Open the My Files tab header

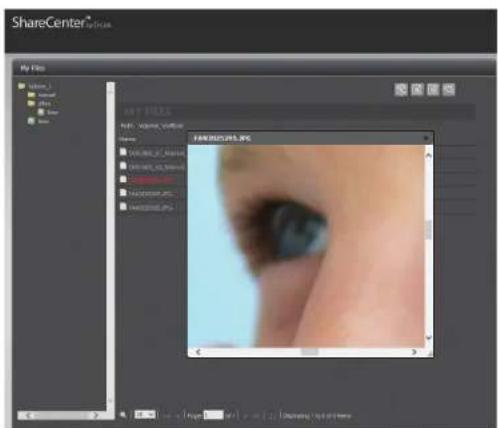pos(32,68)
